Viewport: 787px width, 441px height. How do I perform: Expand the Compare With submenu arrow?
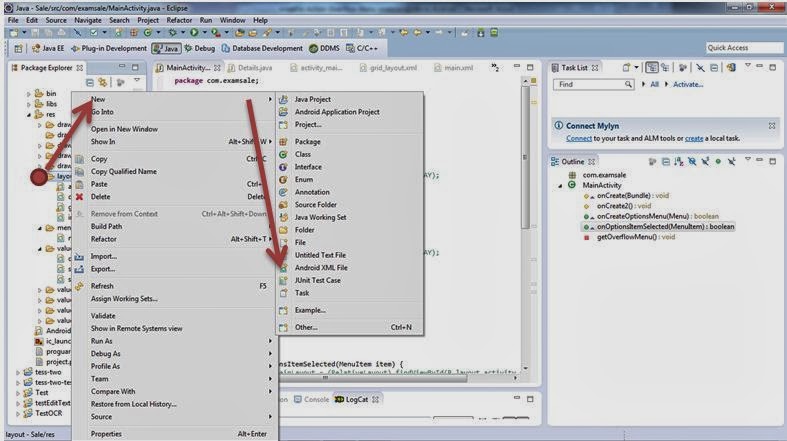pyautogui.click(x=270, y=391)
